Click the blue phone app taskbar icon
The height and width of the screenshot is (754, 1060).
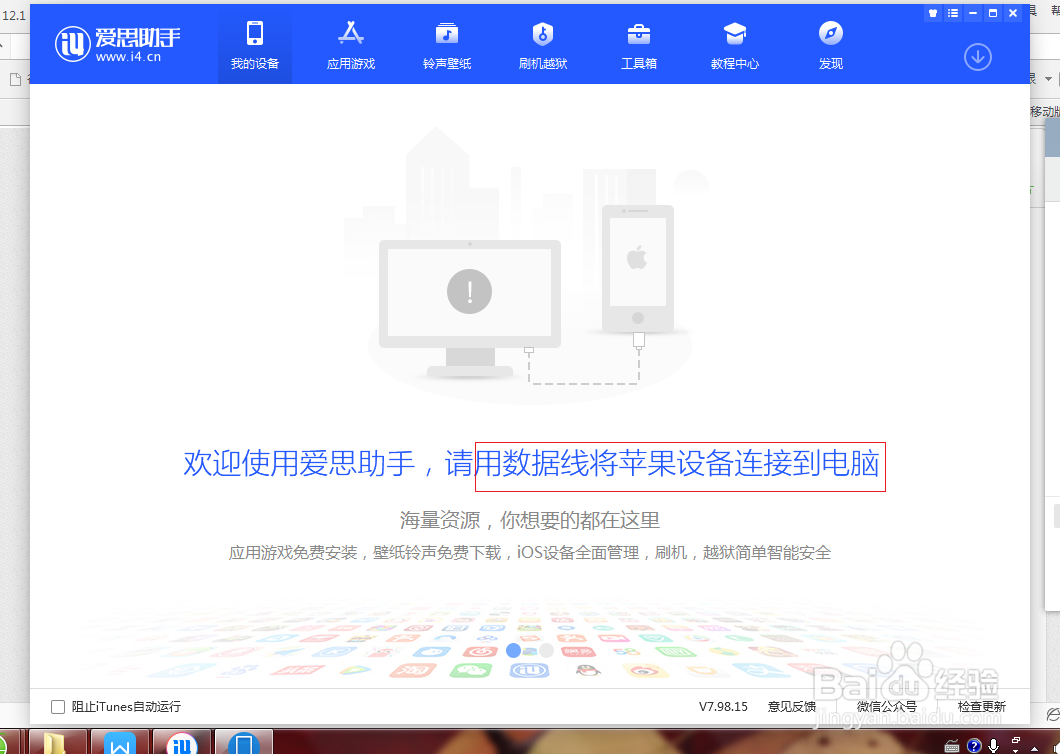[244, 742]
